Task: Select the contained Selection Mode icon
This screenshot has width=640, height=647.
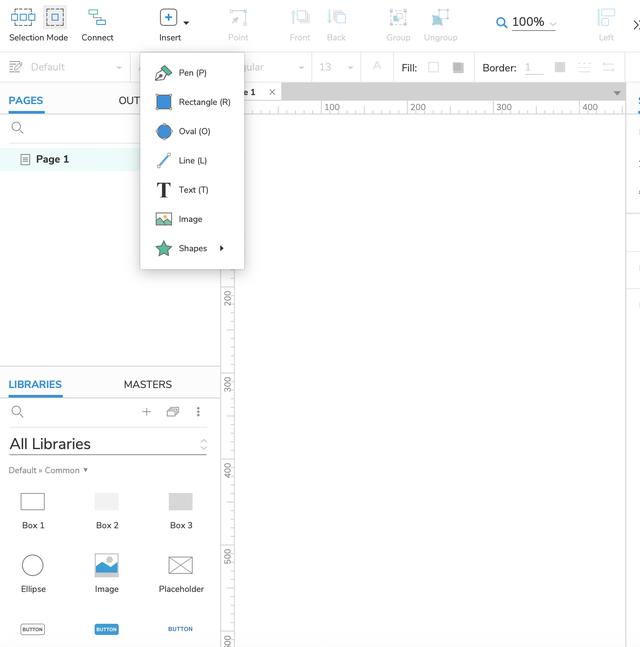Action: (55, 17)
